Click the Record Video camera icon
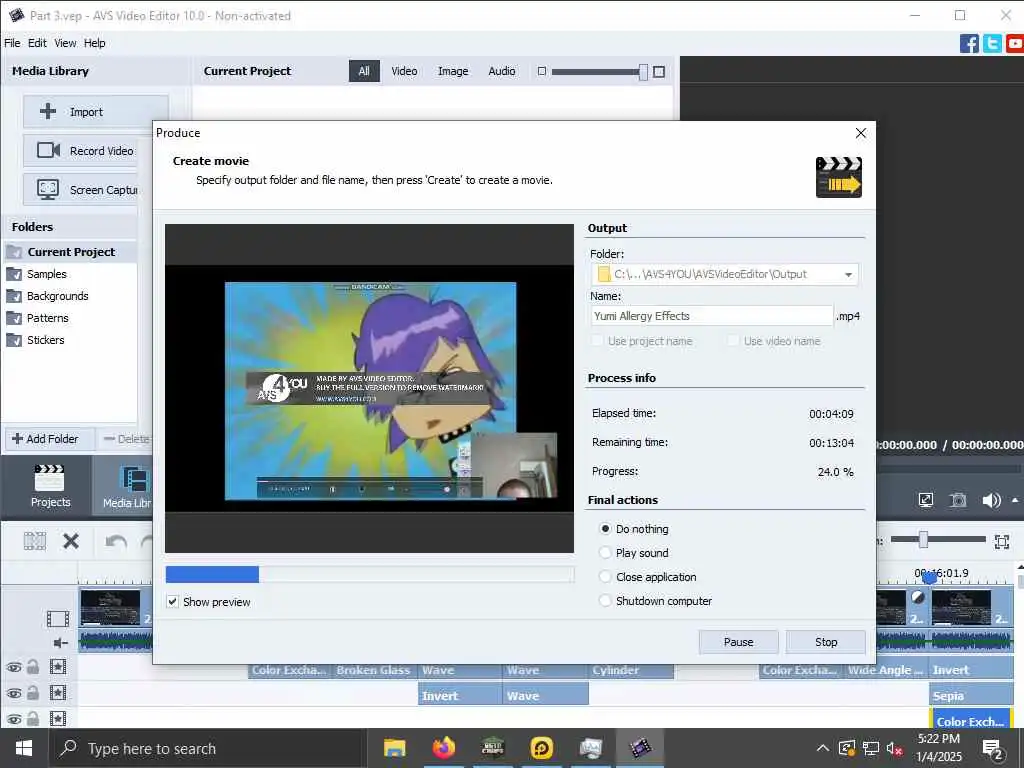 pyautogui.click(x=48, y=150)
